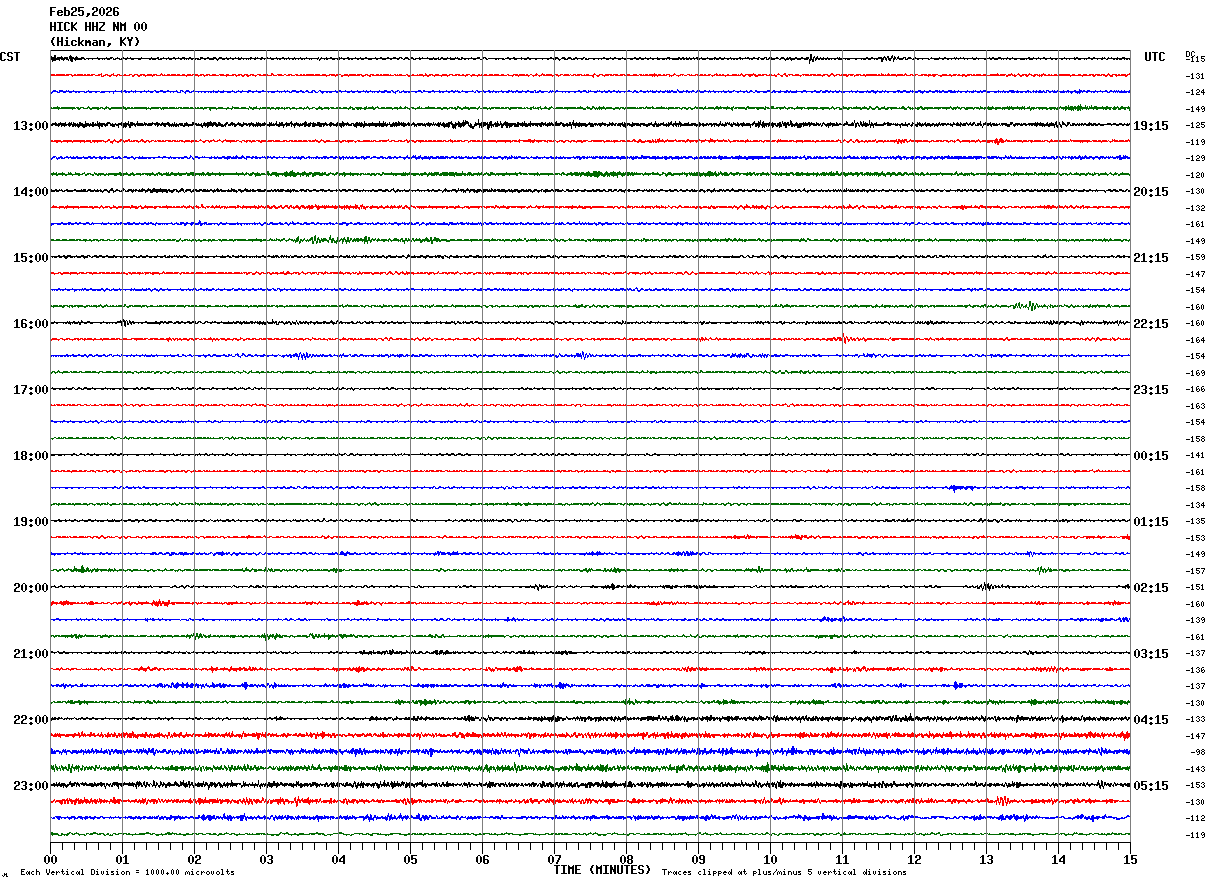
Task: Click the 05:15 UTC time label
Action: (x=1150, y=786)
